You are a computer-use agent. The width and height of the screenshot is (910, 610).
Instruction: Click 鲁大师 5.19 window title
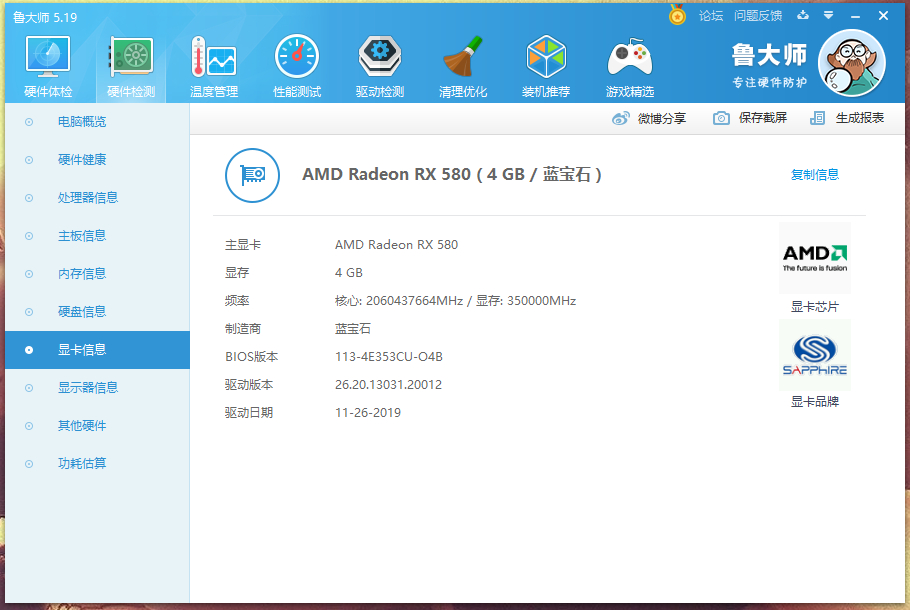(45, 17)
